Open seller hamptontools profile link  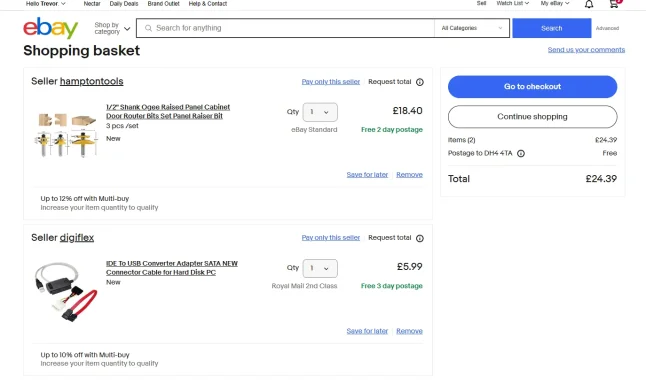click(x=91, y=81)
